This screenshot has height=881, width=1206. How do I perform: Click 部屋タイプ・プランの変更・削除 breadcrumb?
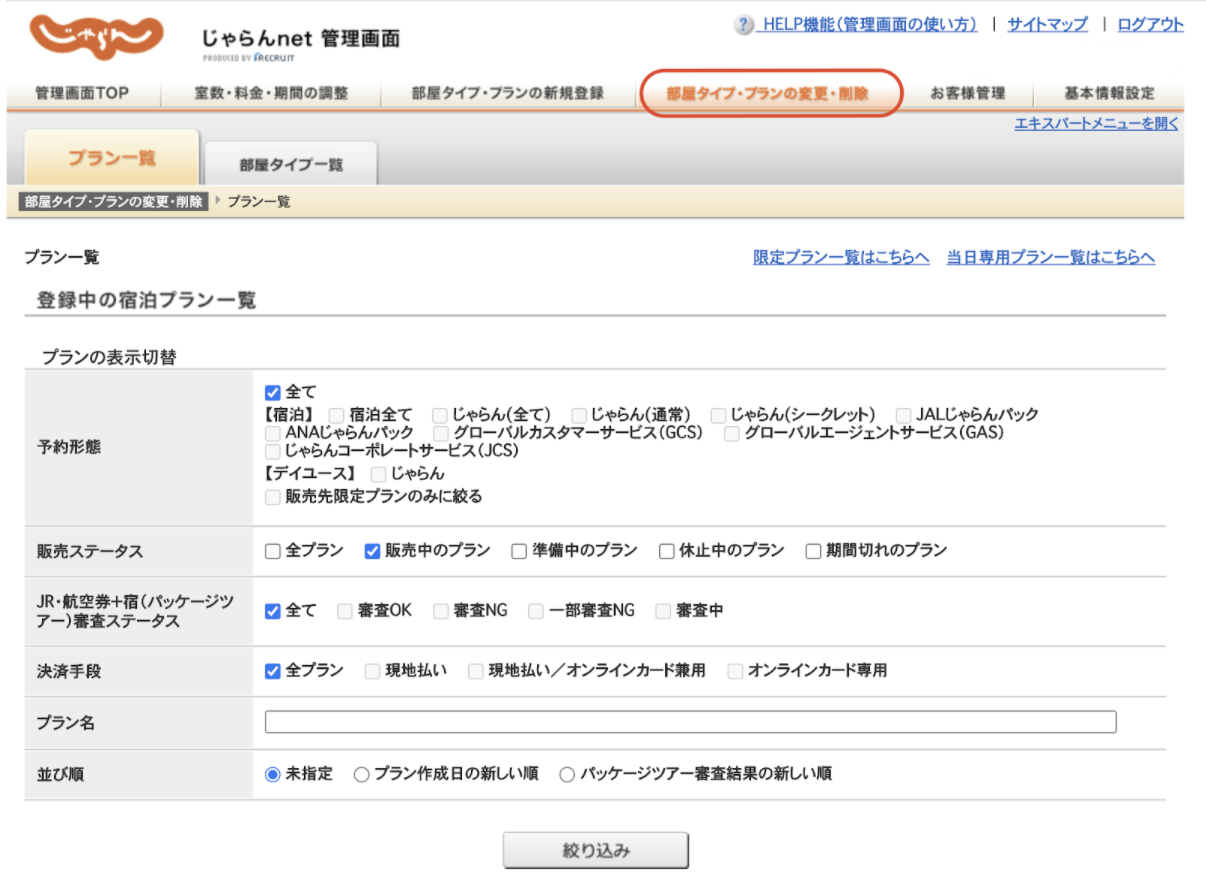(x=113, y=201)
